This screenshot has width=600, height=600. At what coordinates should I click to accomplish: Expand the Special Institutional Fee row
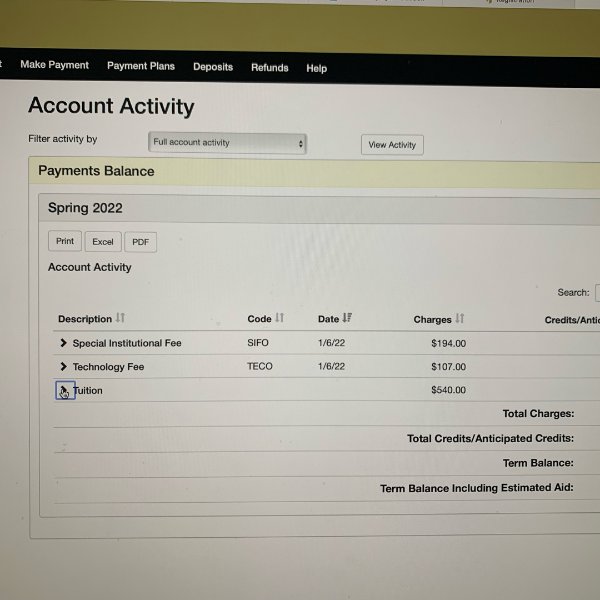(64, 343)
